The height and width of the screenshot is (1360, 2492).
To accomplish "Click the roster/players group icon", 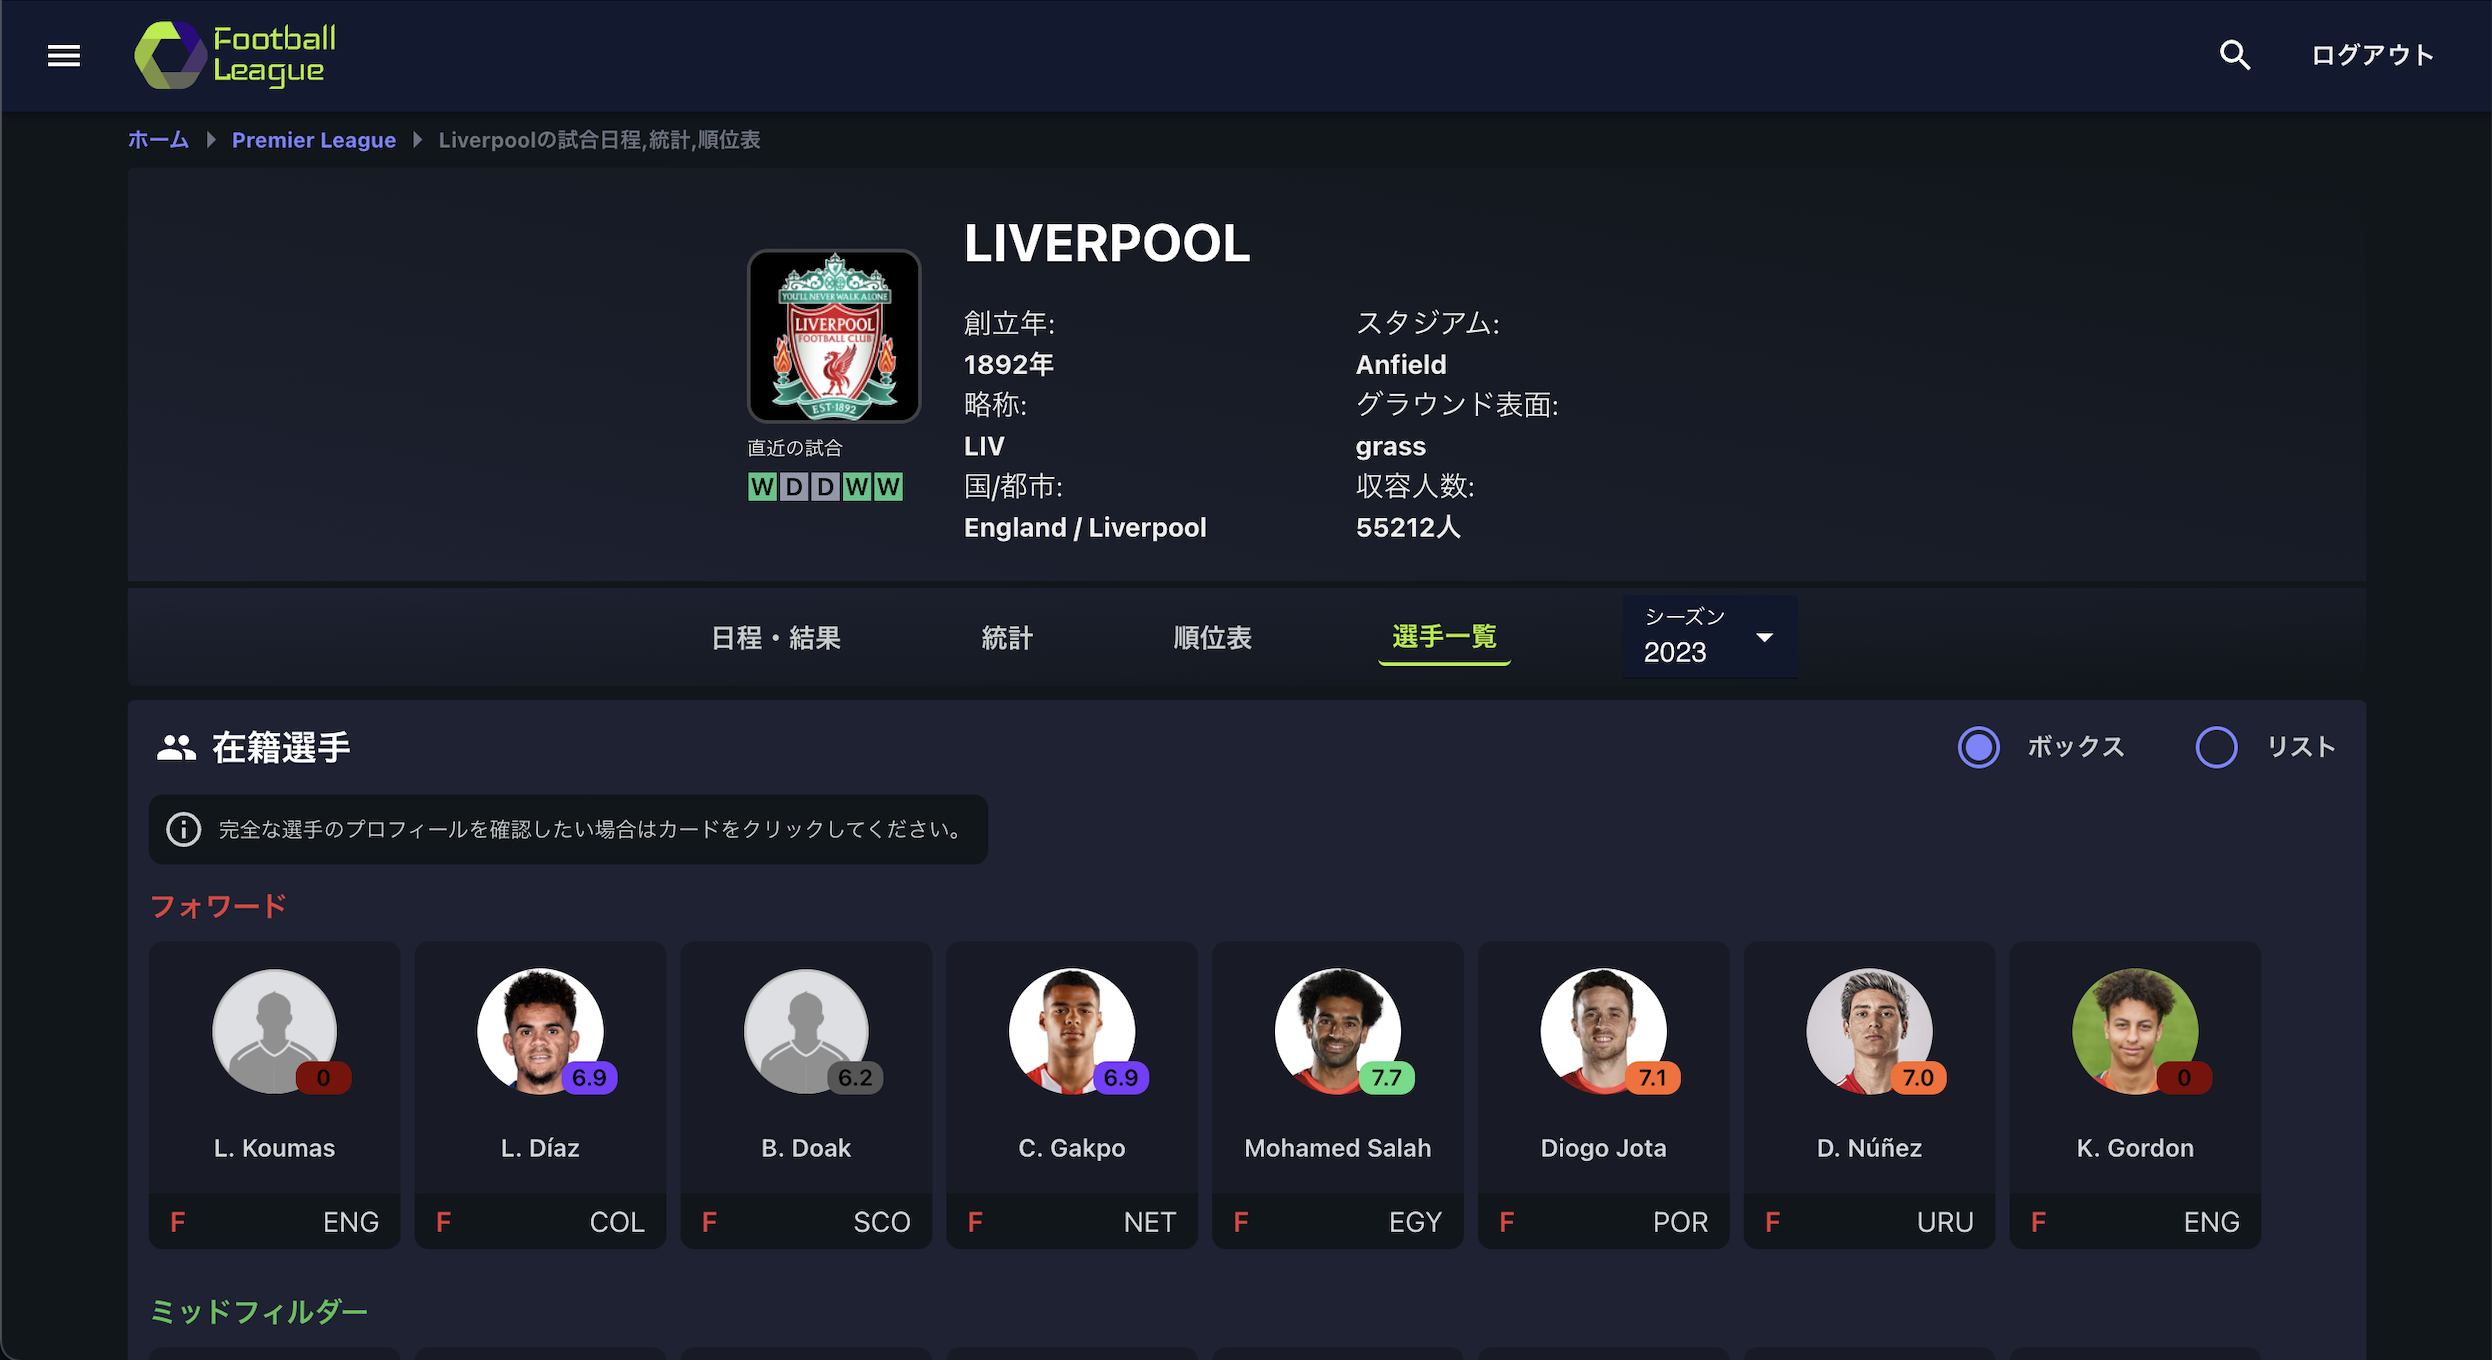I will pyautogui.click(x=174, y=747).
